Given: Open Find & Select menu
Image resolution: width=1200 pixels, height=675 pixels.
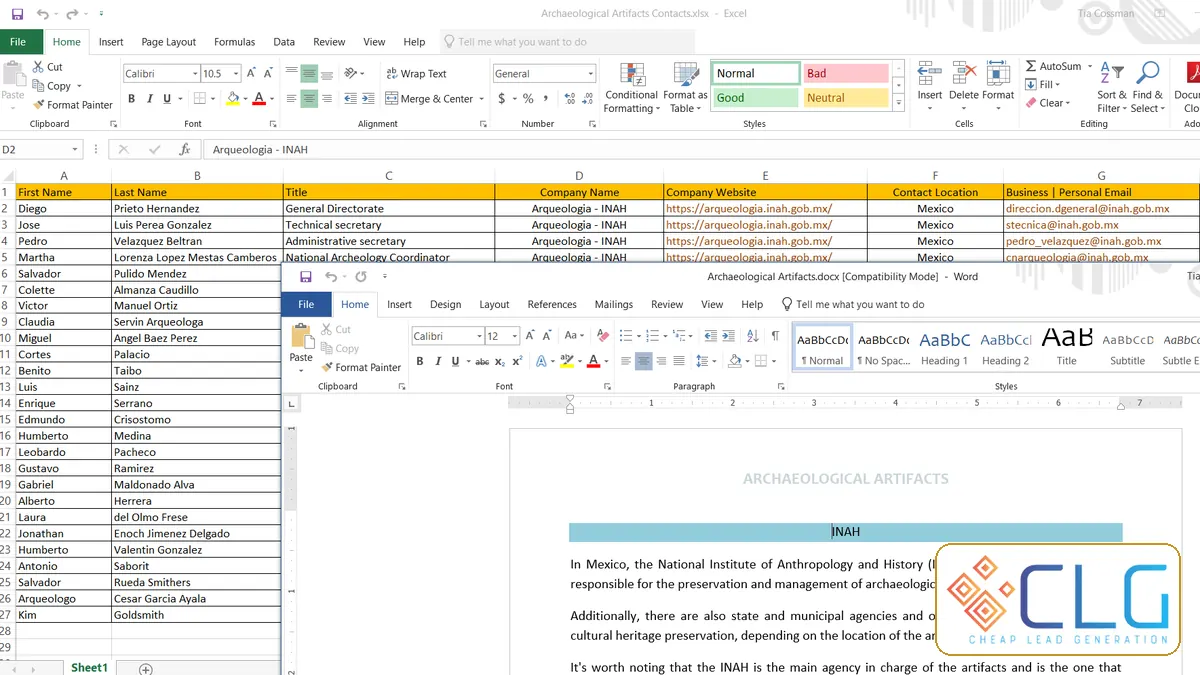Looking at the screenshot, I should 1147,87.
